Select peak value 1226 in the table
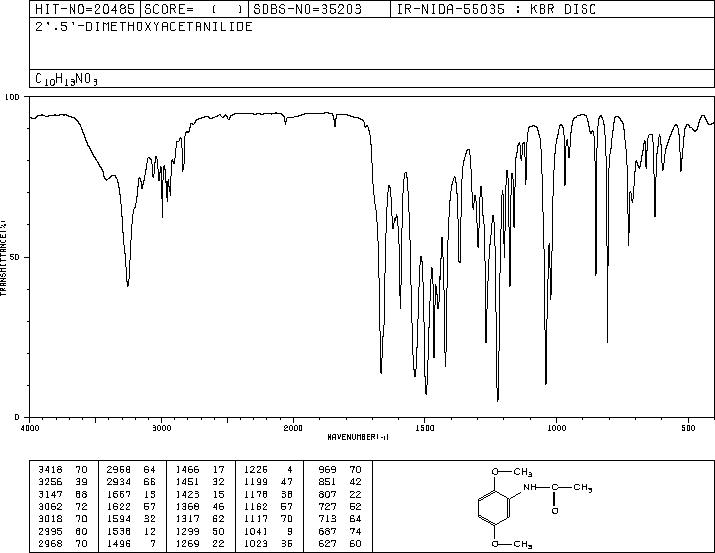 tap(256, 469)
